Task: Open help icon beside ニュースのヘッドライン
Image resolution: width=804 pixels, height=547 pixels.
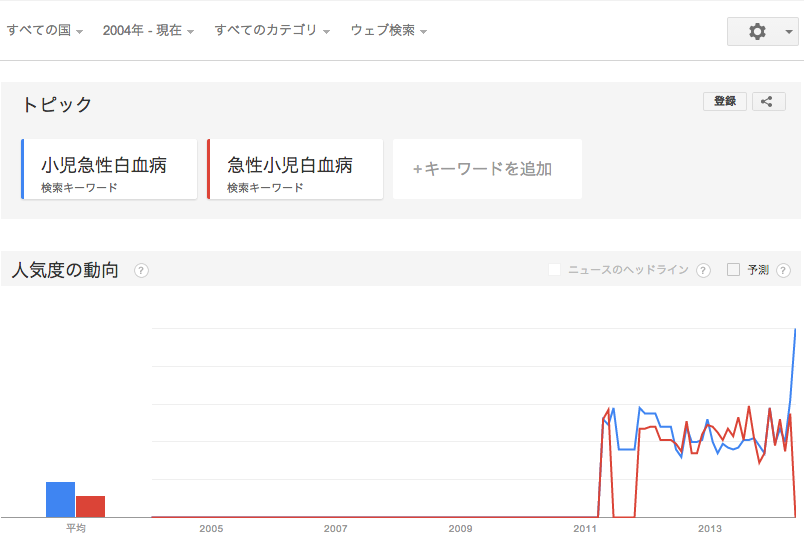Action: [703, 270]
